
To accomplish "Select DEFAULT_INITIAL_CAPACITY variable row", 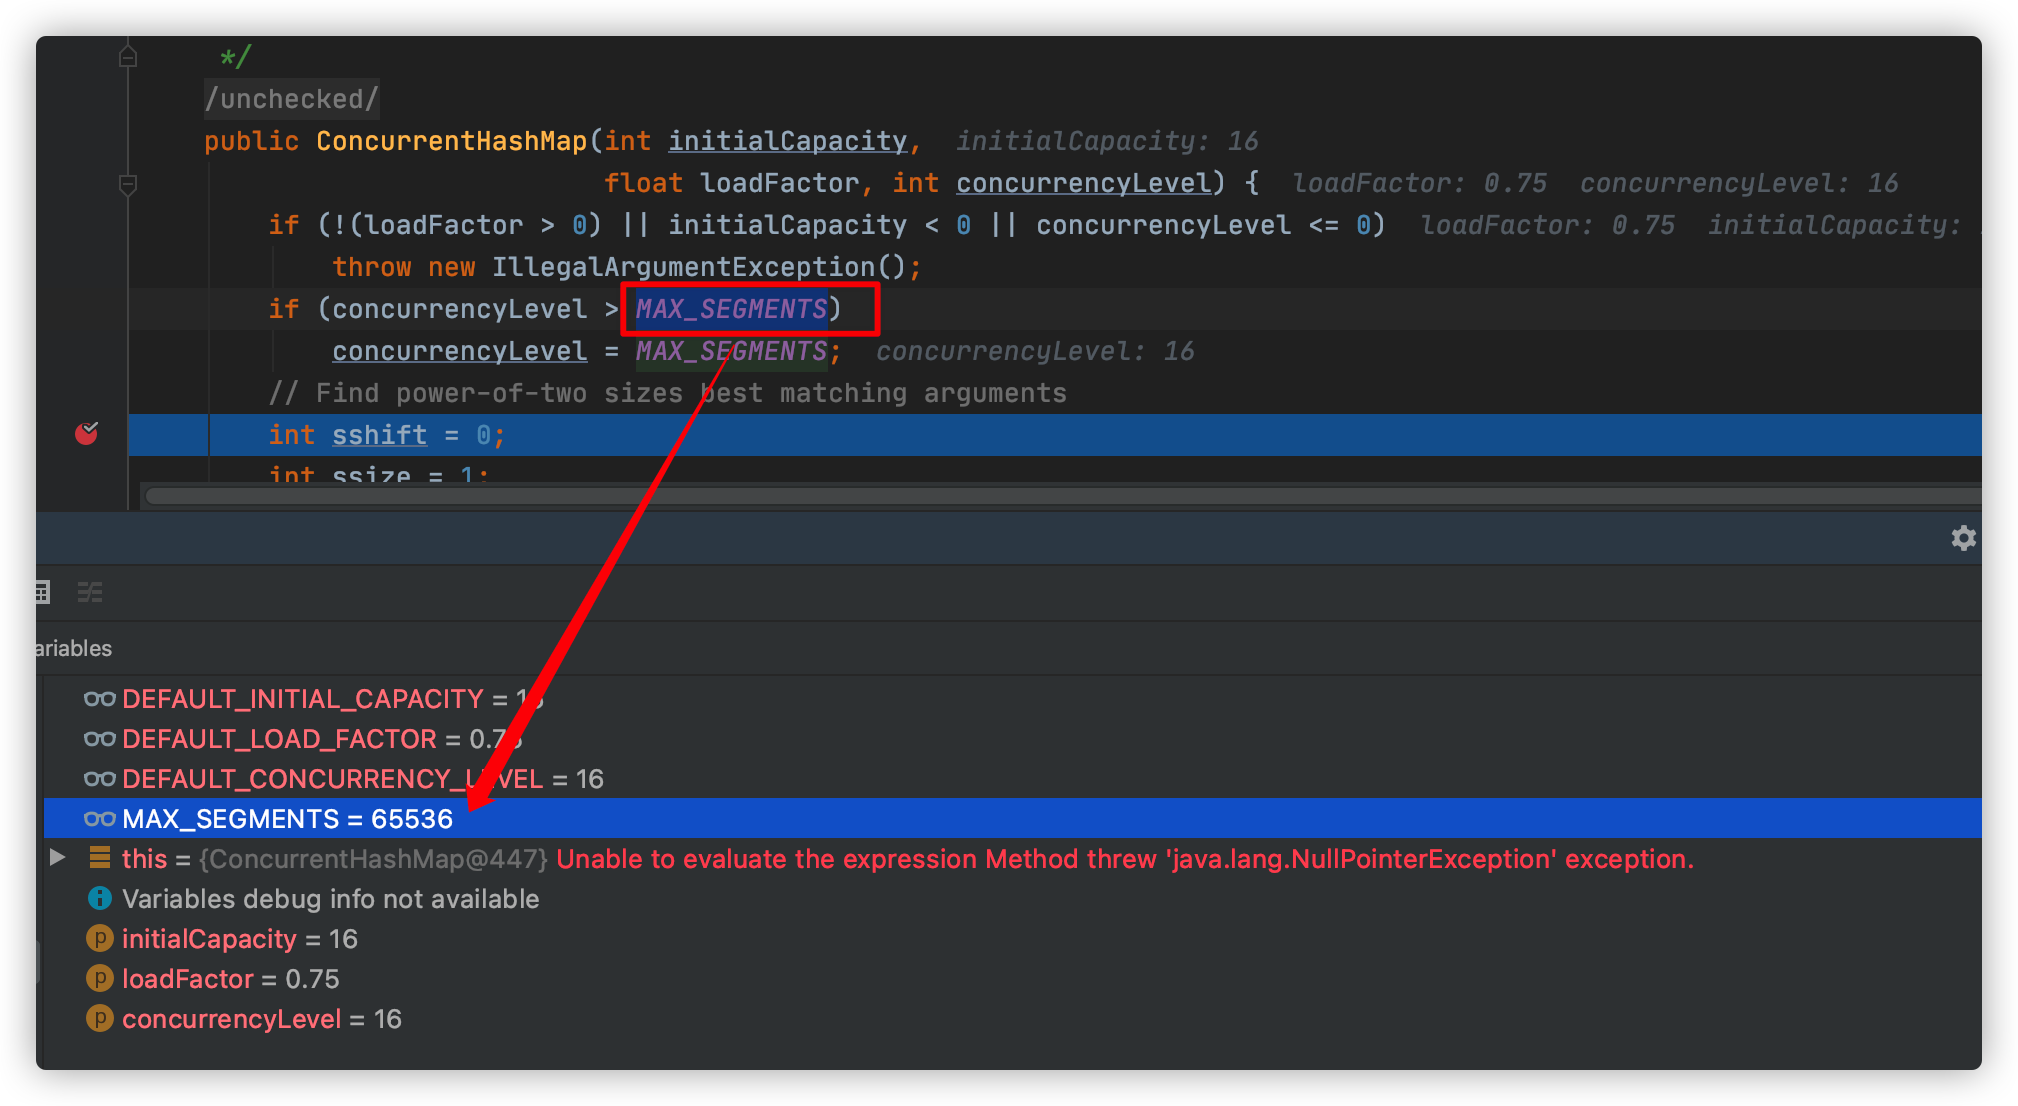I will [x=1012, y=698].
